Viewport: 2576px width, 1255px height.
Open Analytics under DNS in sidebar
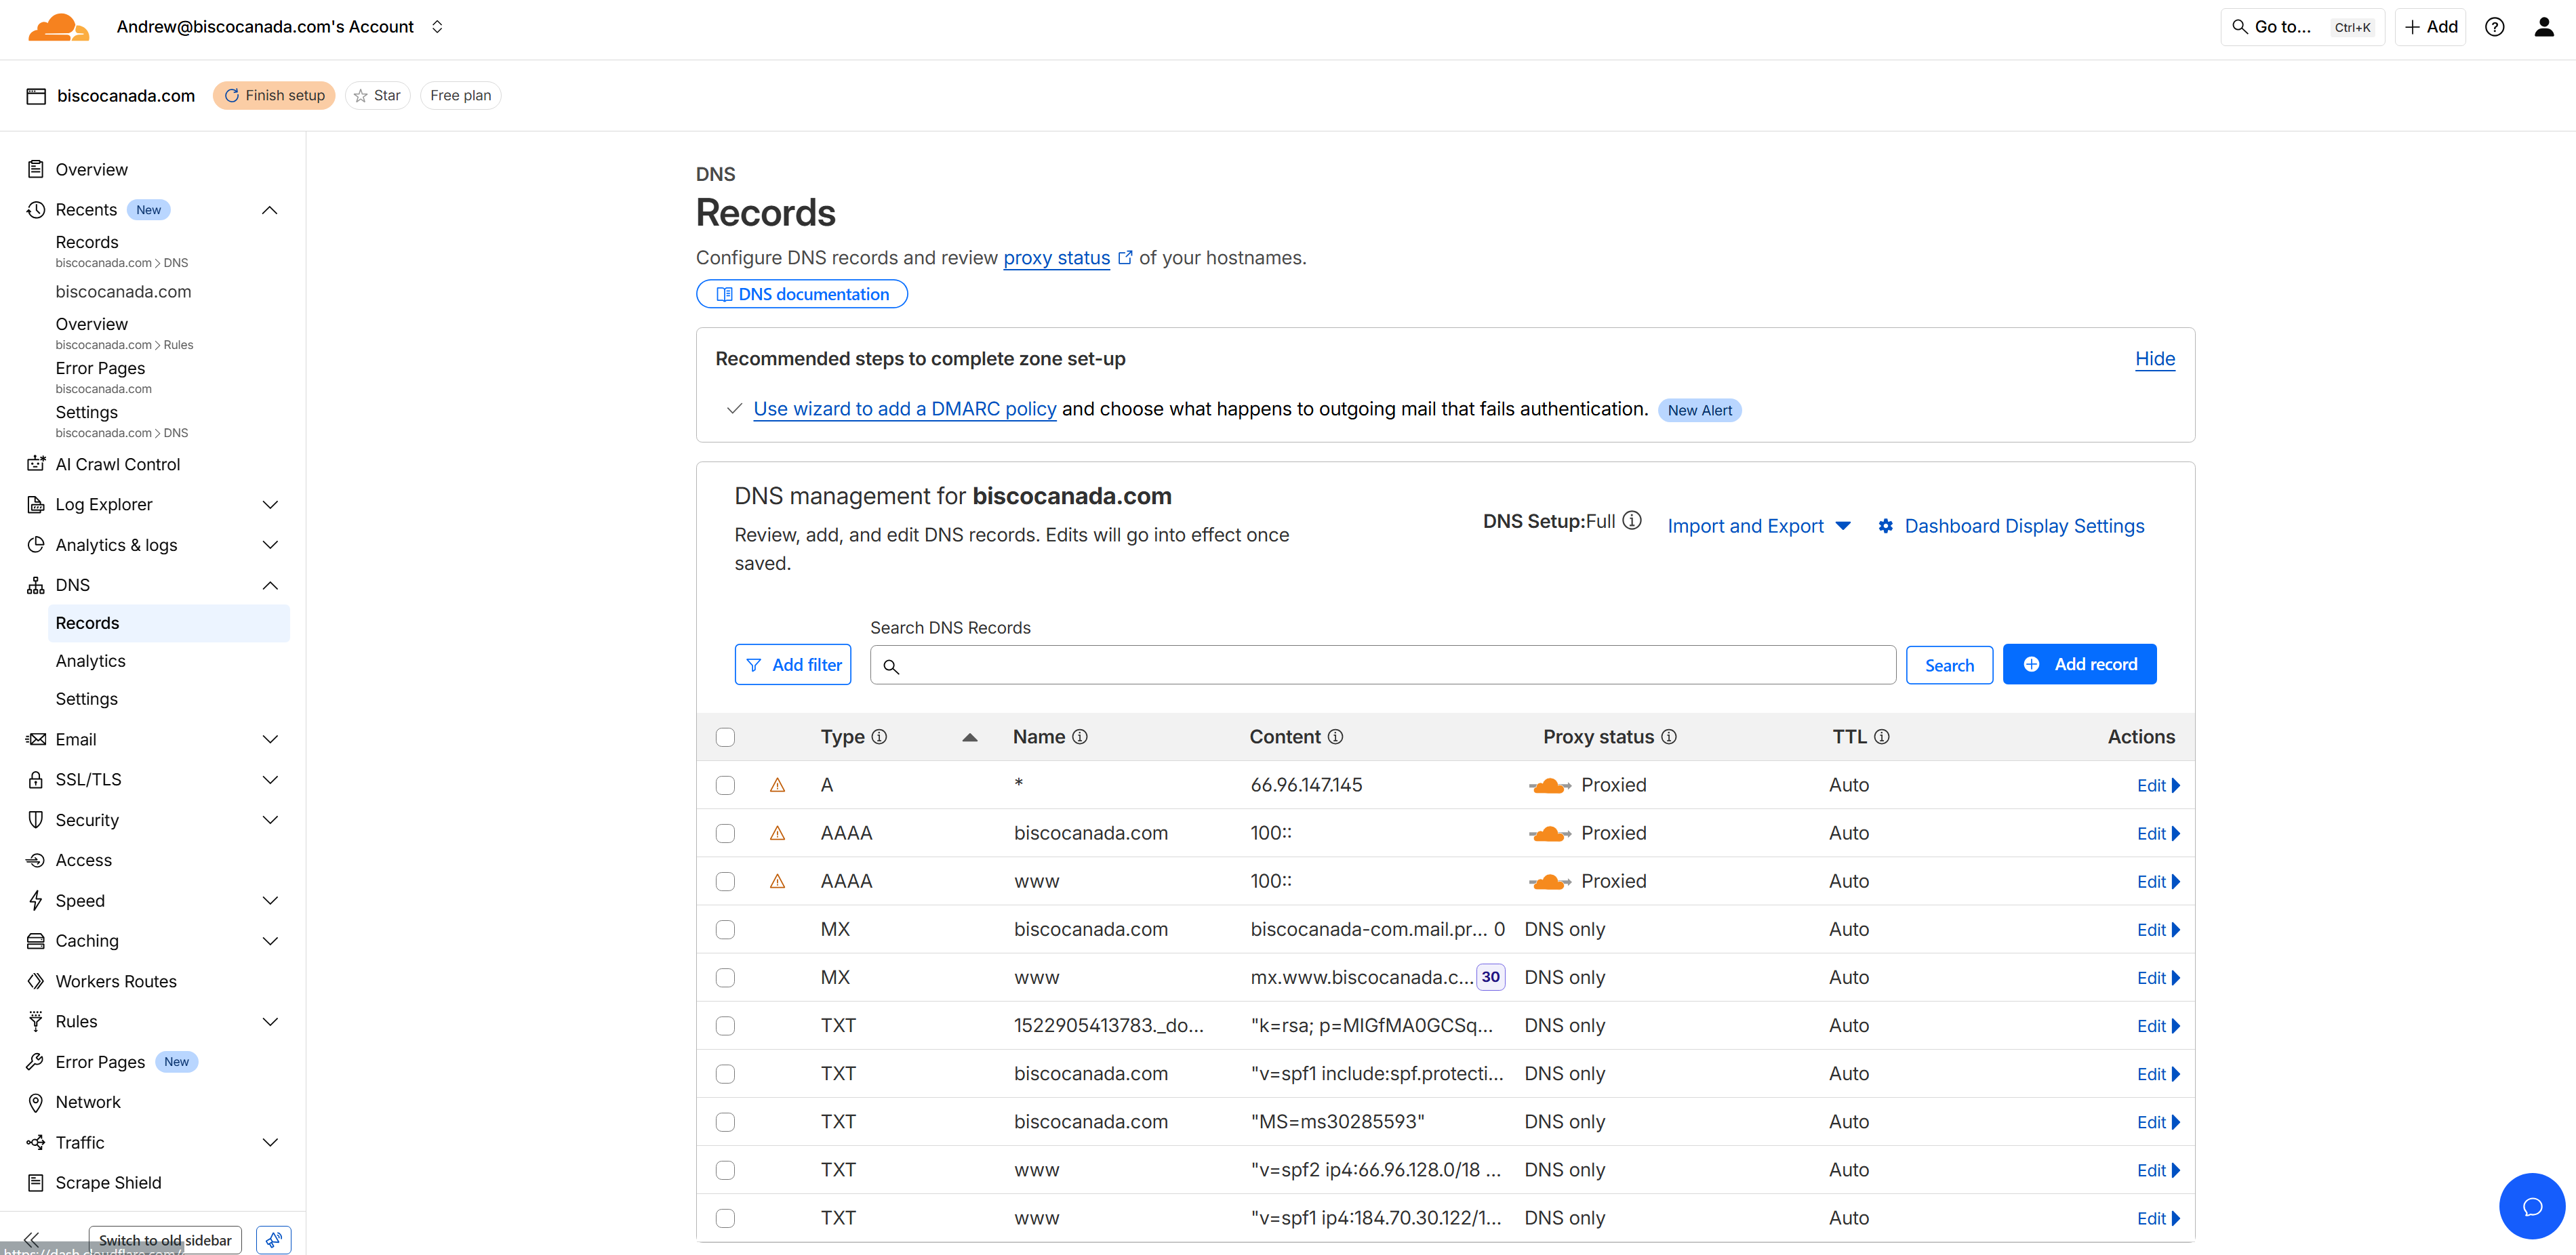pos(90,661)
